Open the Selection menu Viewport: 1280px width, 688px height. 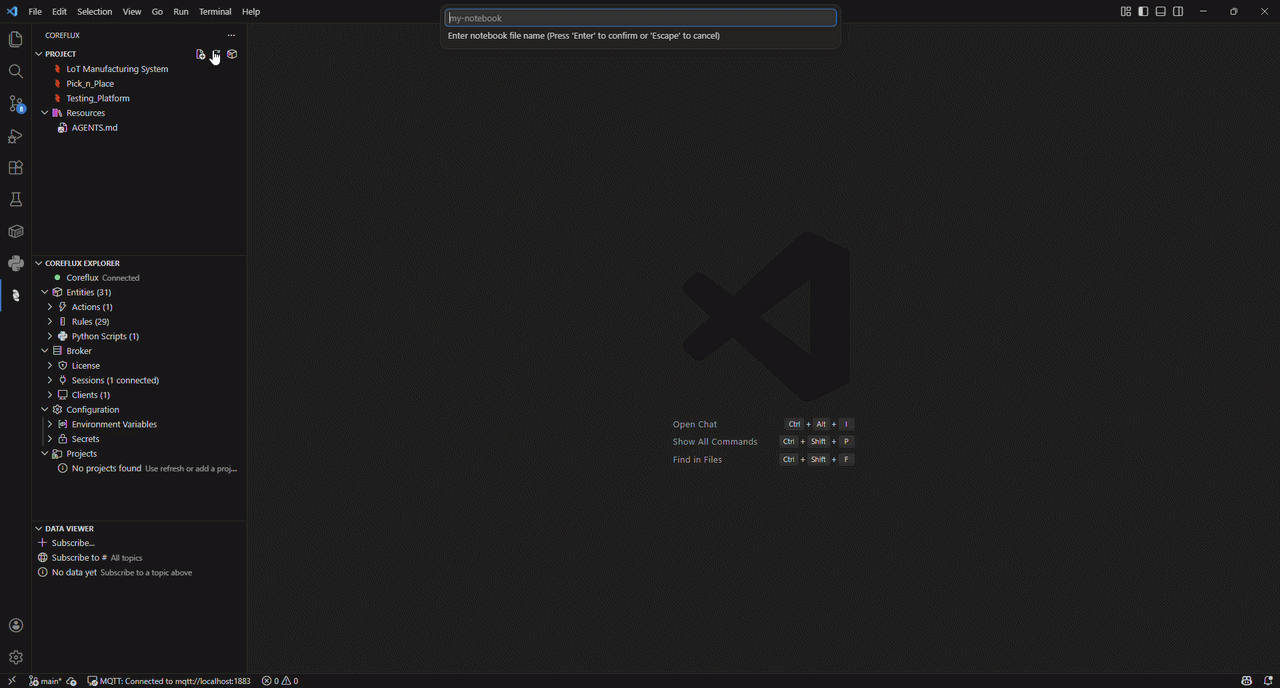tap(94, 11)
